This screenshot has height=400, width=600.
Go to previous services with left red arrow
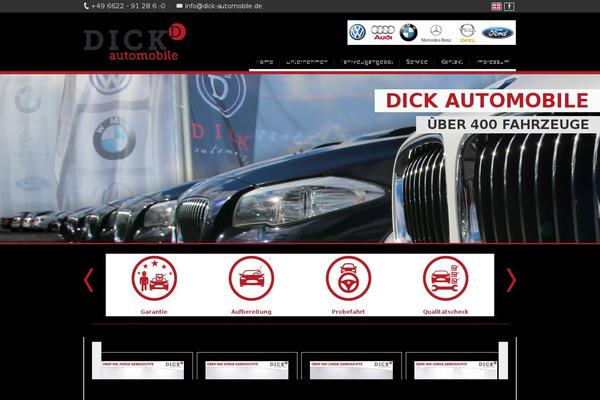click(x=88, y=280)
